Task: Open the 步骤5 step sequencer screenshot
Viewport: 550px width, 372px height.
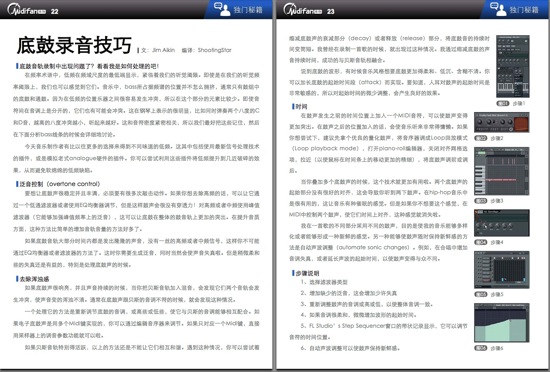Action: tap(502, 270)
